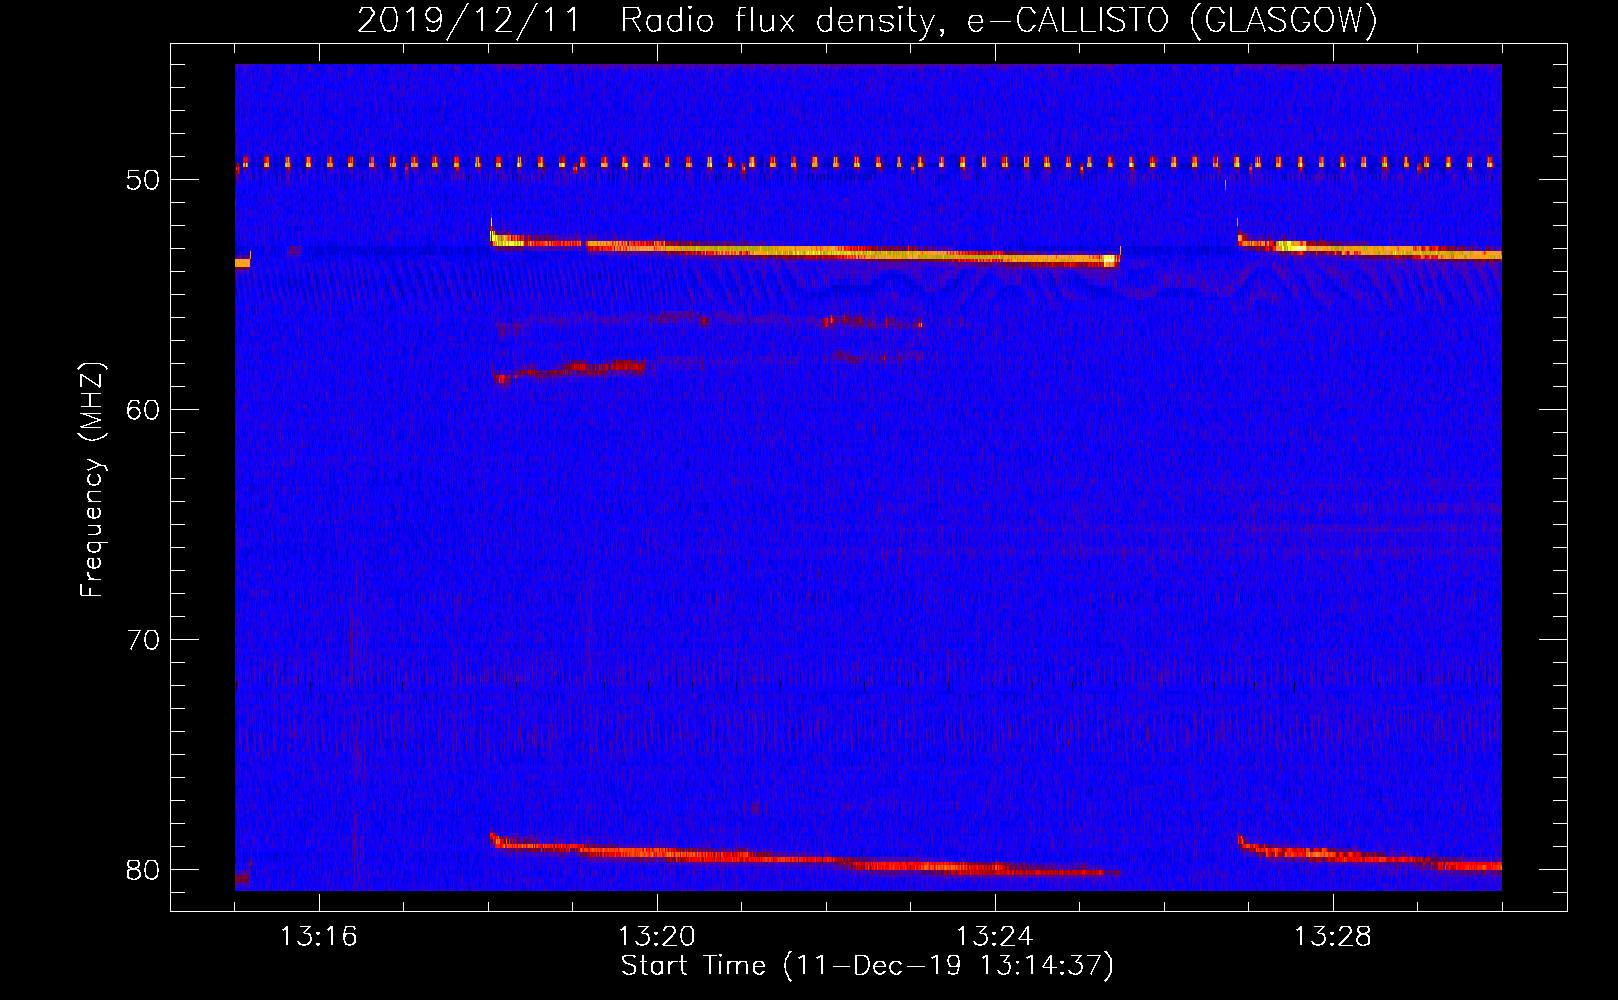This screenshot has width=1618, height=1000.
Task: Click the '80' frequency tick label
Action: tap(143, 869)
